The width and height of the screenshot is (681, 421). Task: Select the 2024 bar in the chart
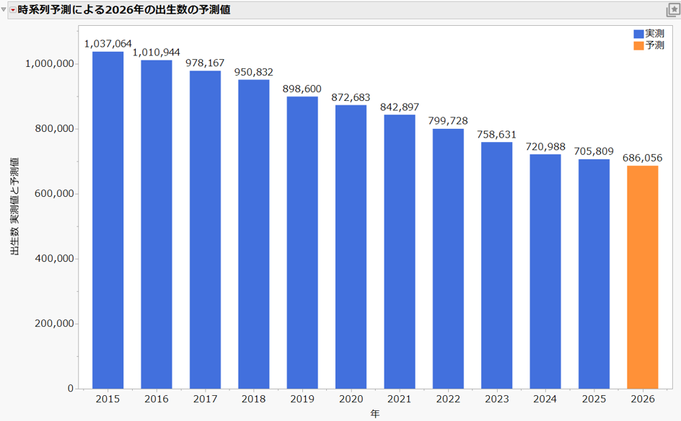point(545,271)
